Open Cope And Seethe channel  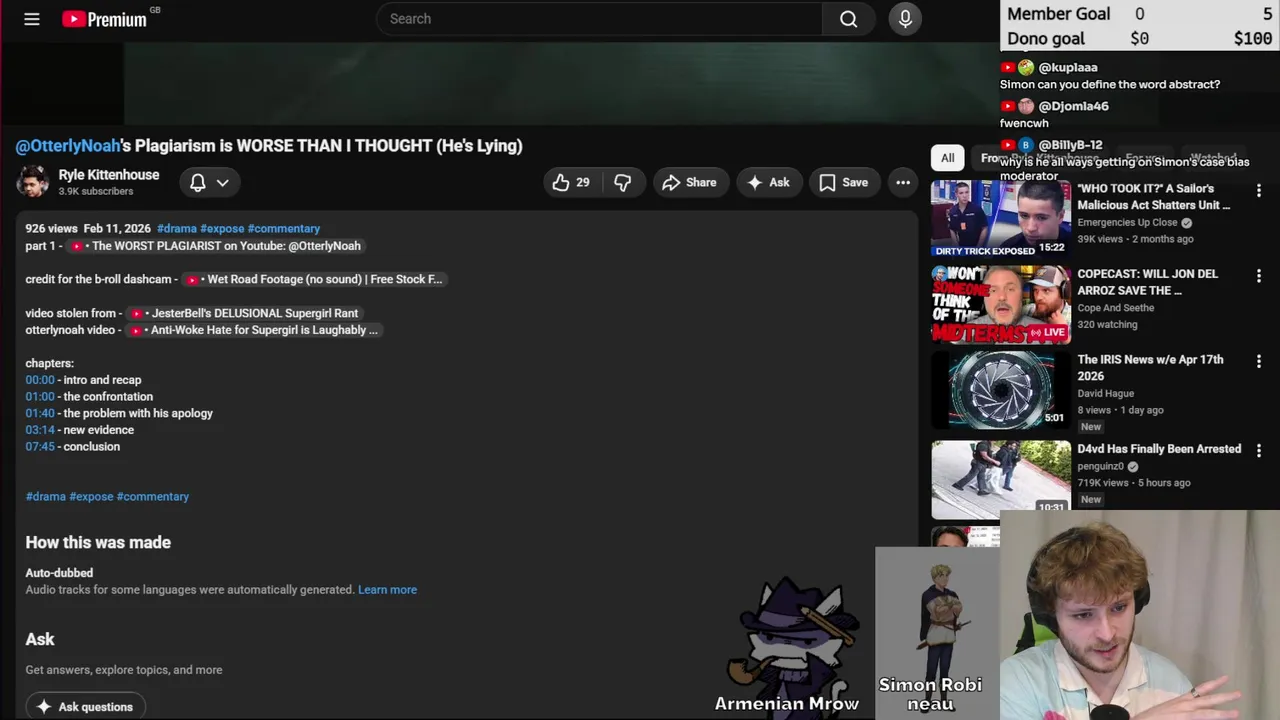pos(1116,308)
